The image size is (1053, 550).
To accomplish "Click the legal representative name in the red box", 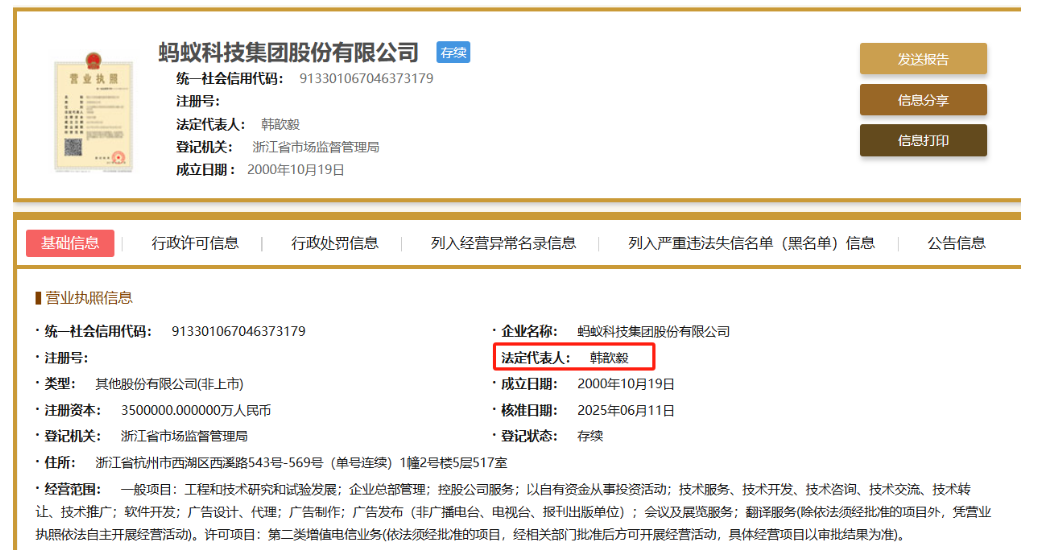I will pyautogui.click(x=609, y=357).
